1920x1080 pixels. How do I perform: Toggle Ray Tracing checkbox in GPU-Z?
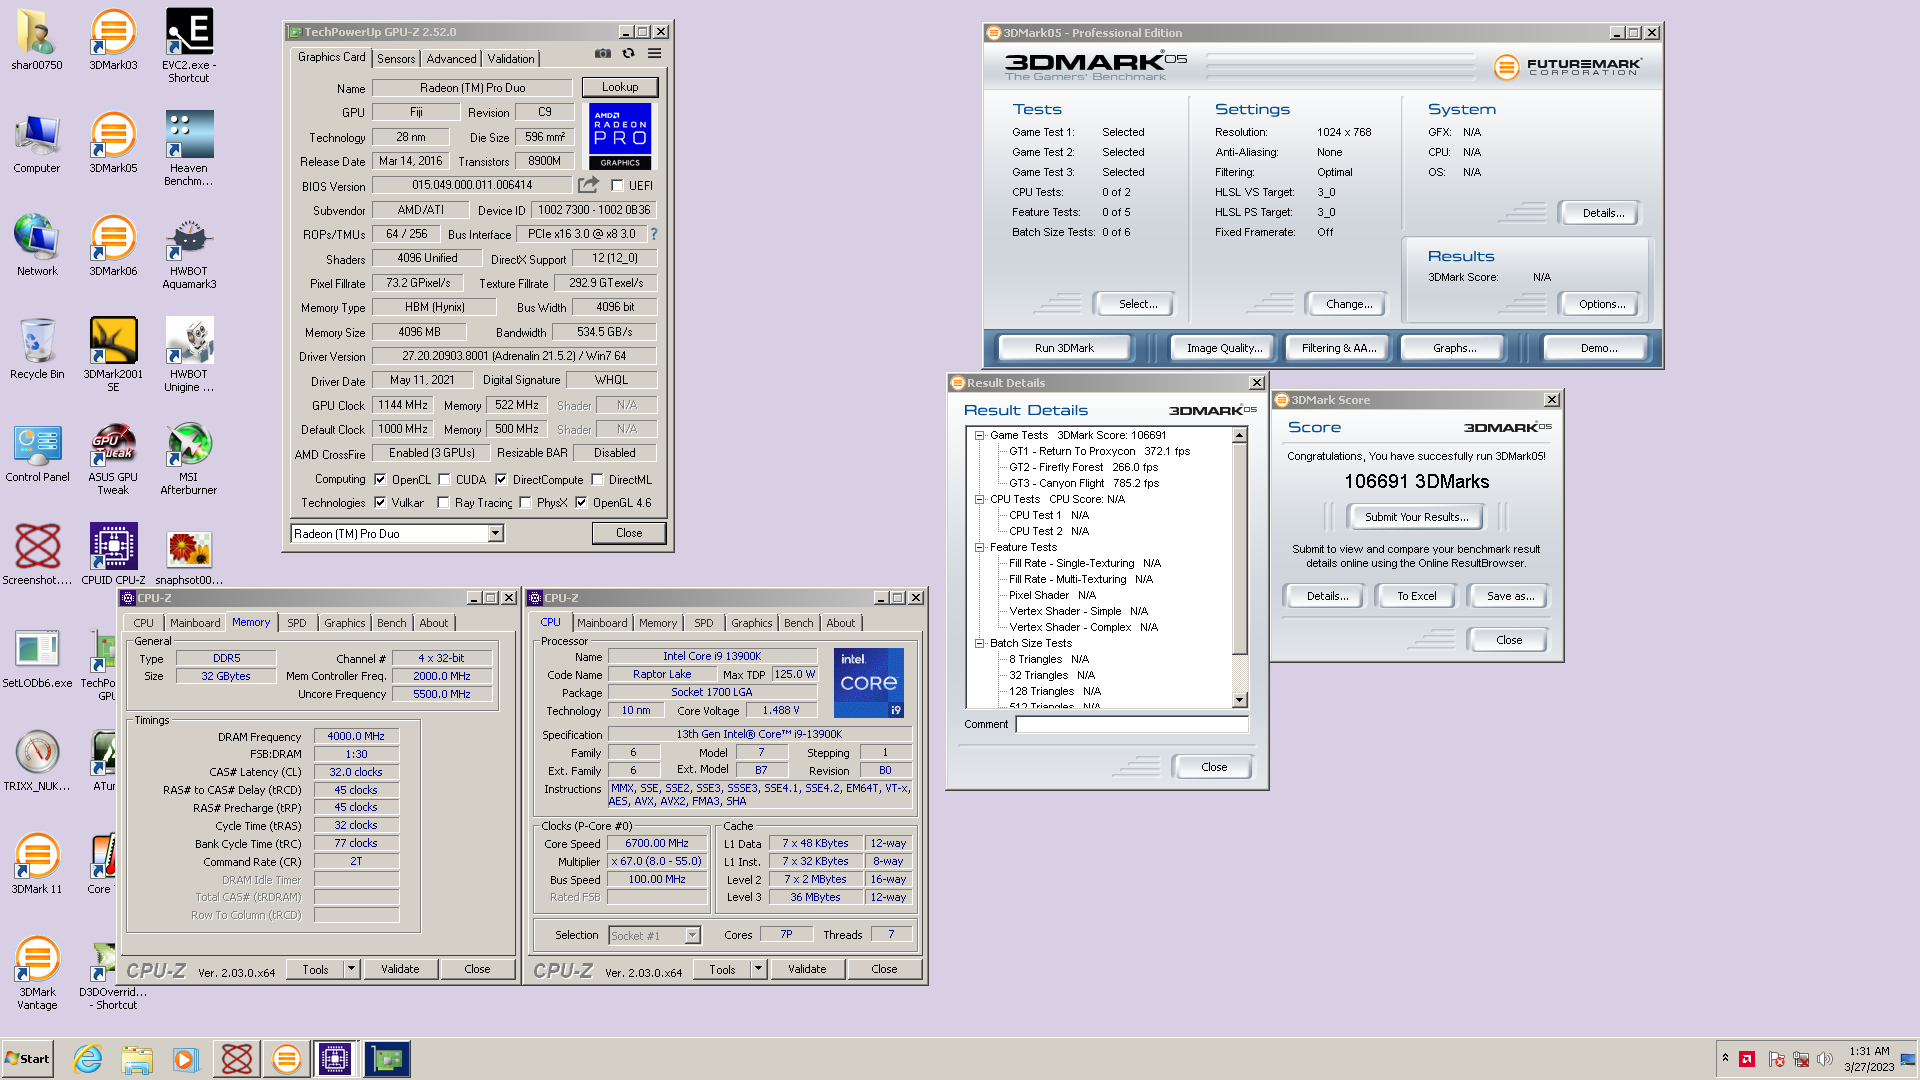pyautogui.click(x=443, y=503)
